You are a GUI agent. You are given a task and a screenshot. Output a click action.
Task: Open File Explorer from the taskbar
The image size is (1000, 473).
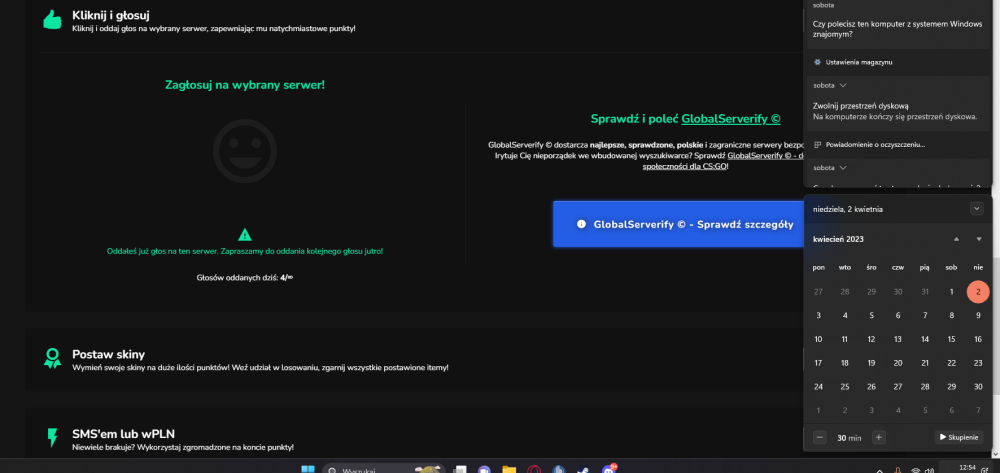coord(509,470)
